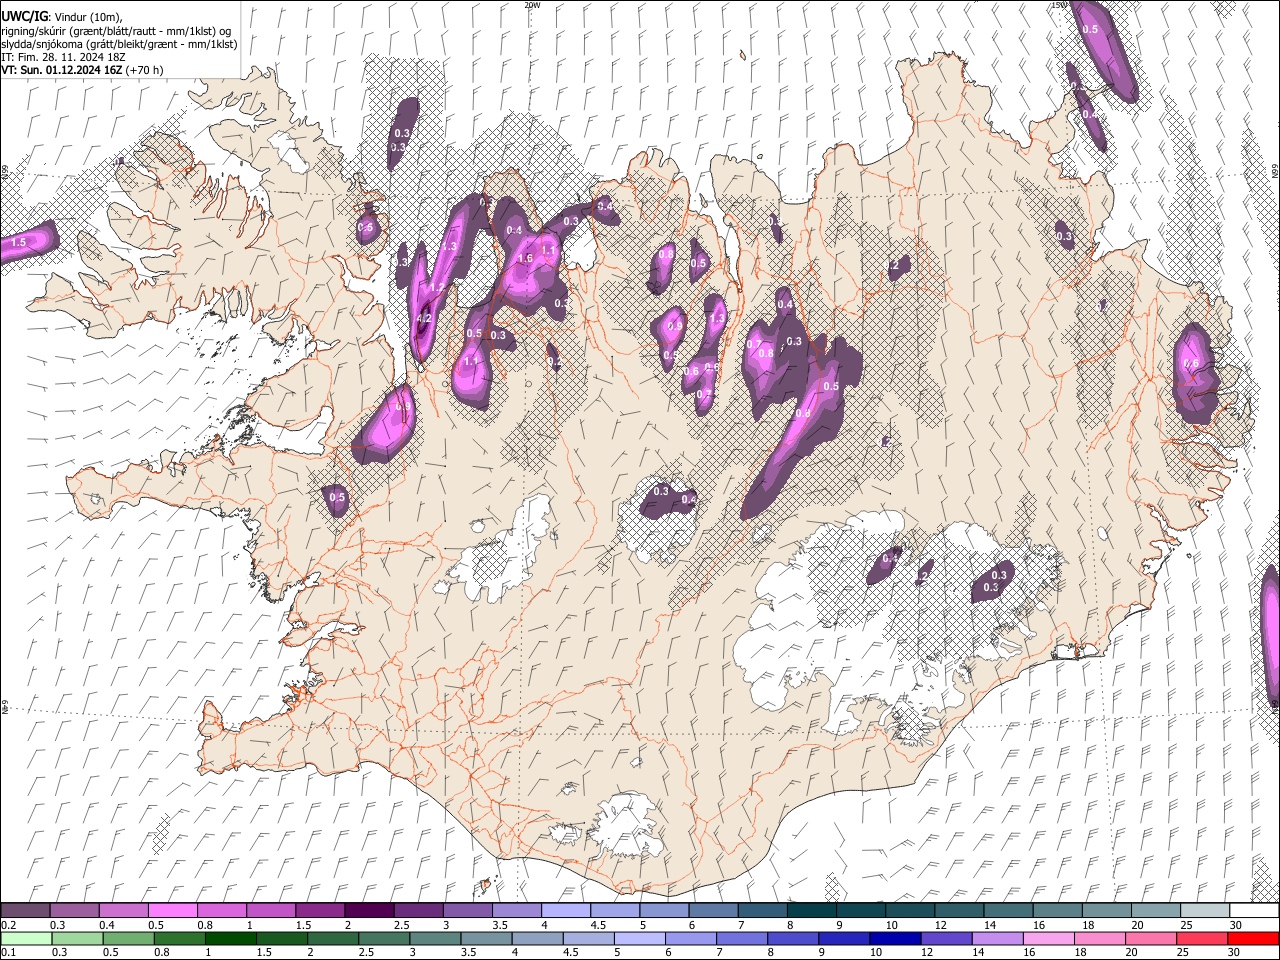Click the '0.1' label in the lower legend
The height and width of the screenshot is (960, 1280).
click(x=8, y=953)
